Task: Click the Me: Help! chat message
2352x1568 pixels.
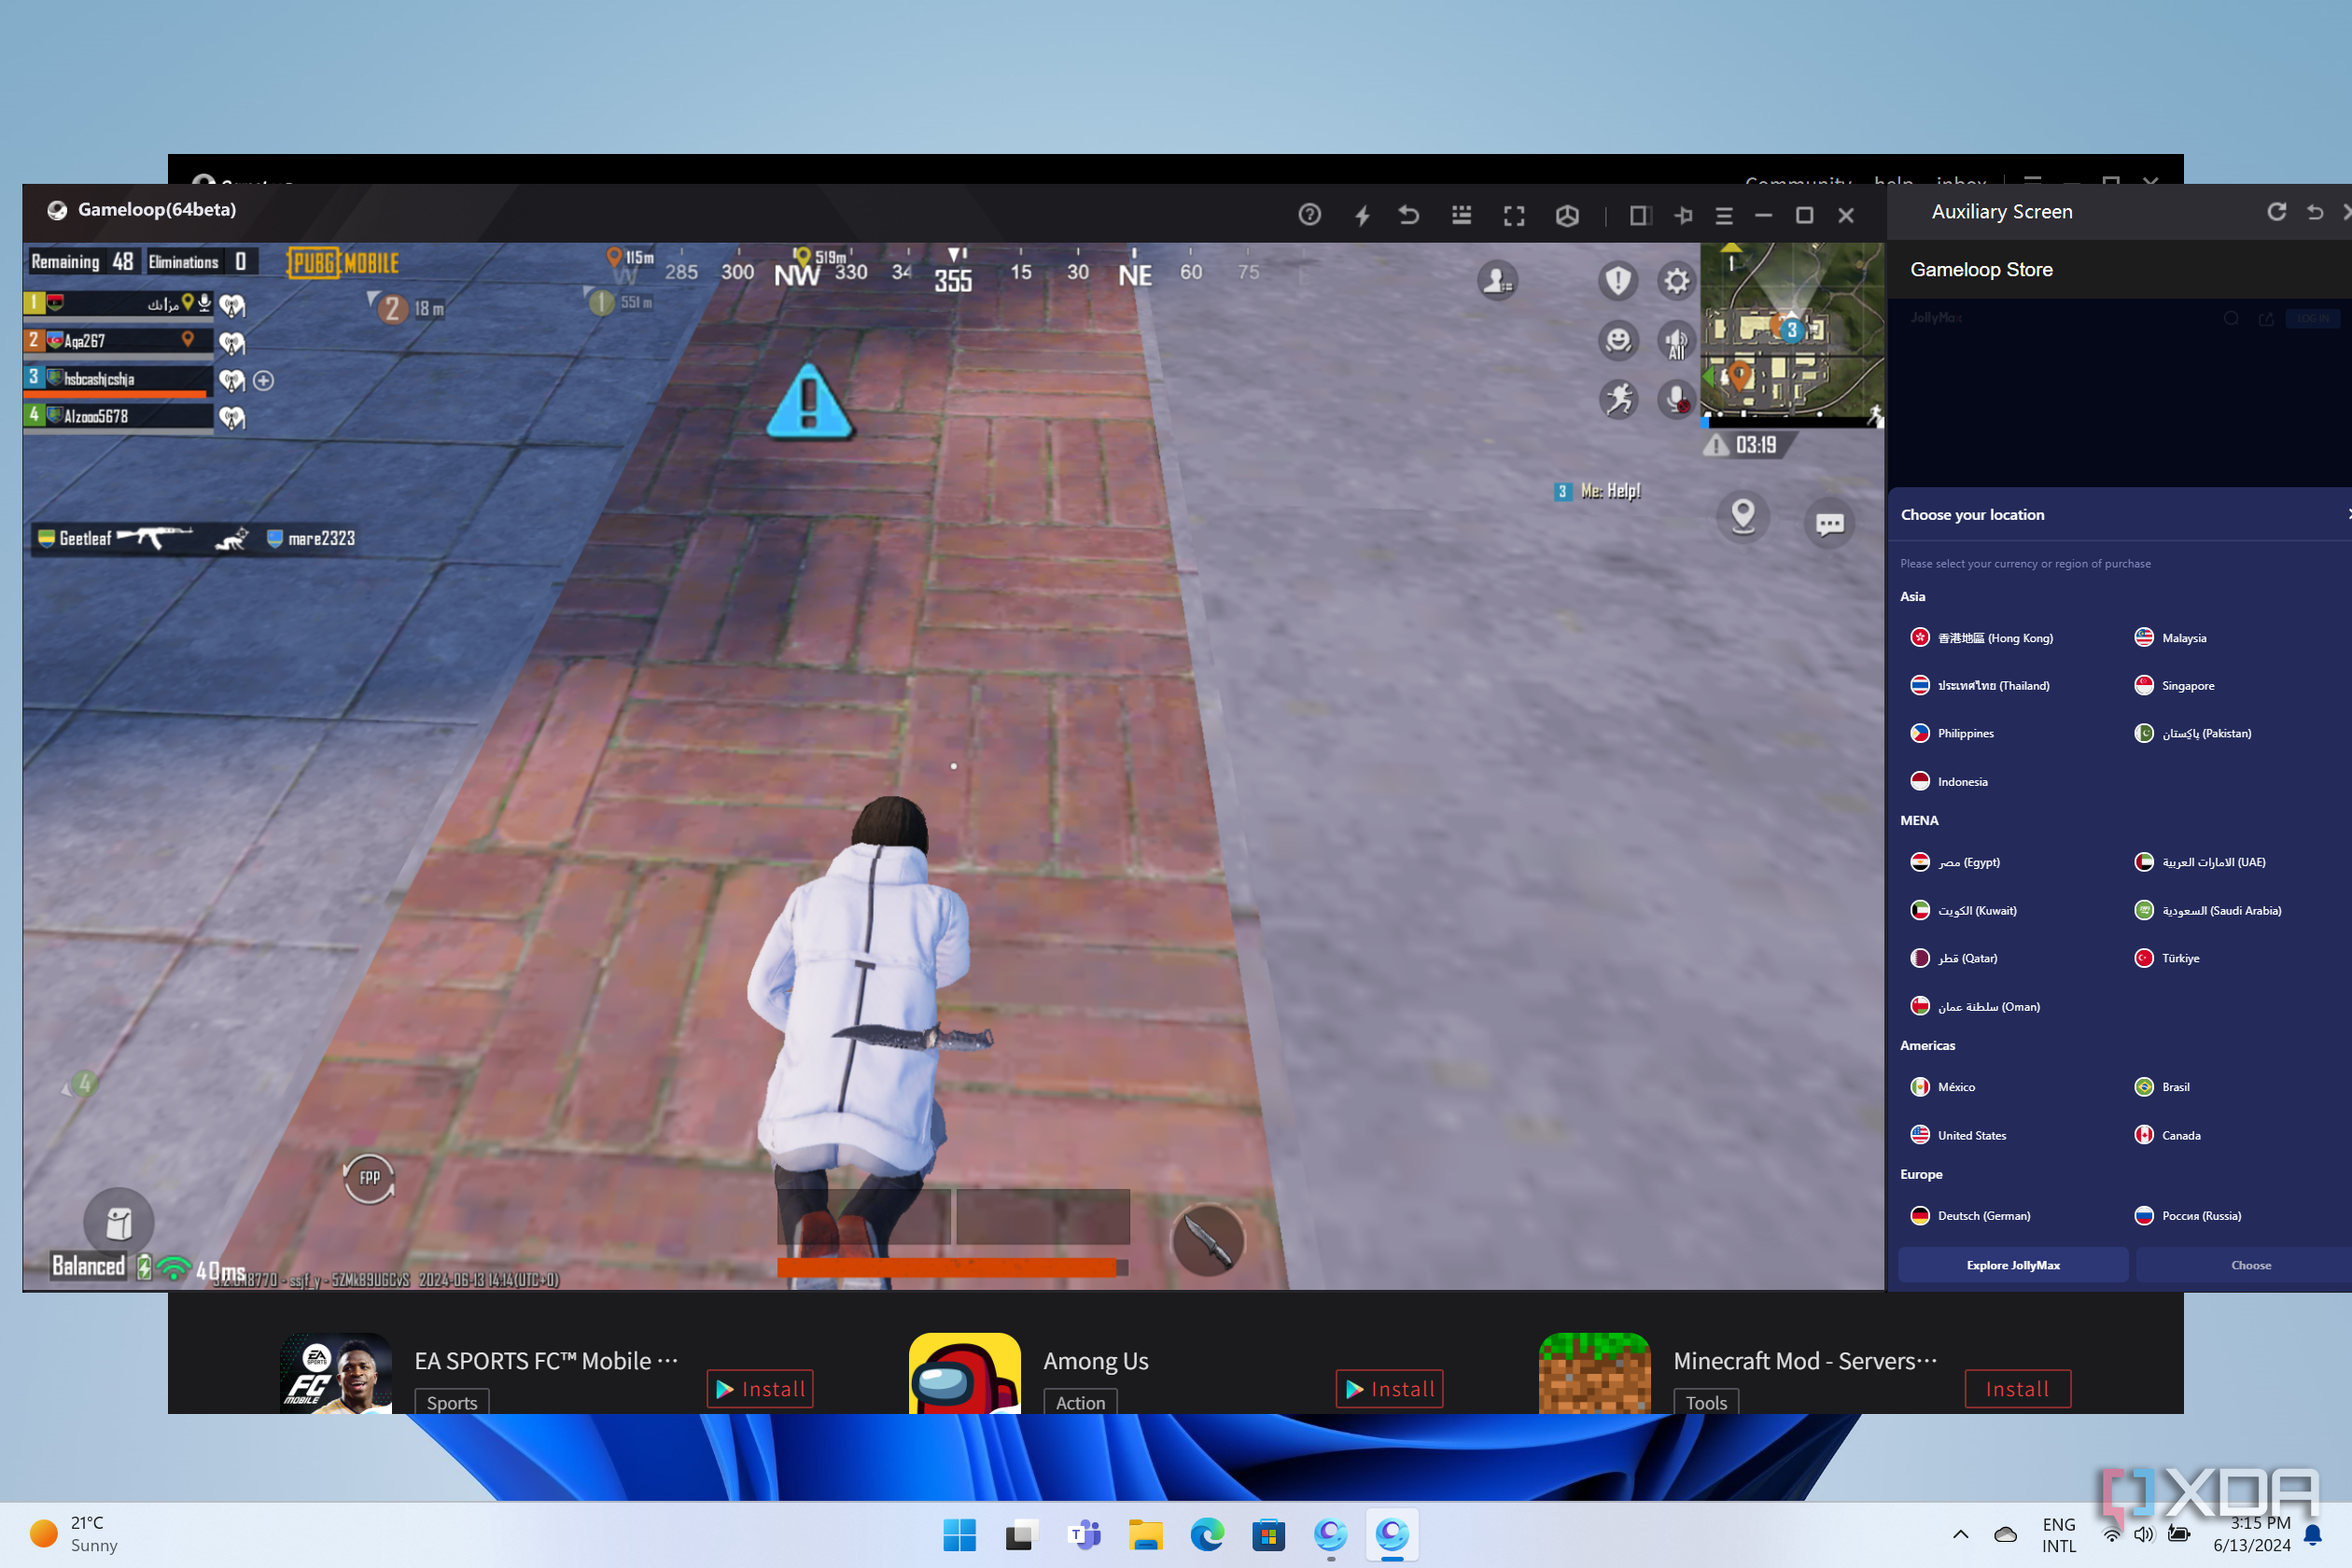Action: coord(1597,491)
